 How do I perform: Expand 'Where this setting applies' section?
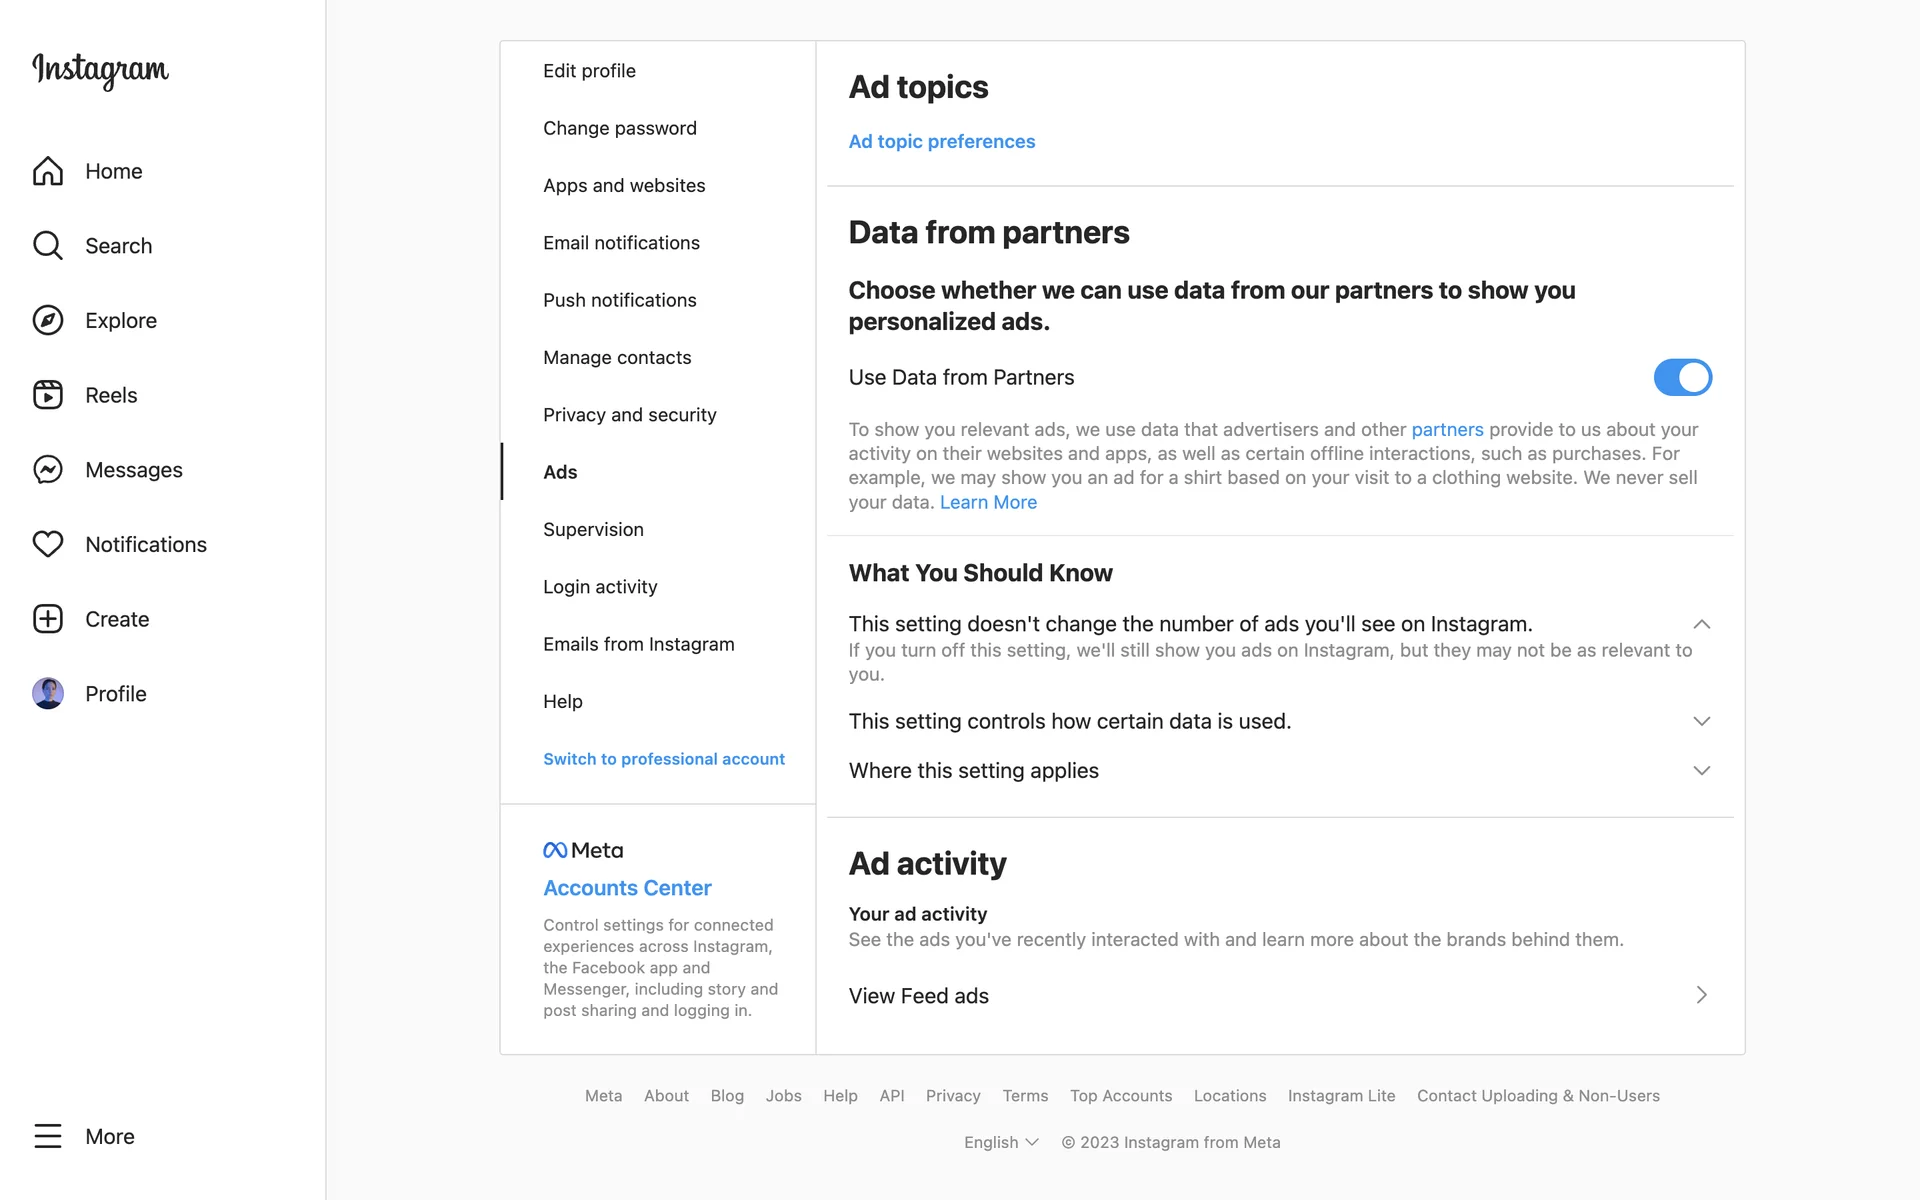[1701, 770]
